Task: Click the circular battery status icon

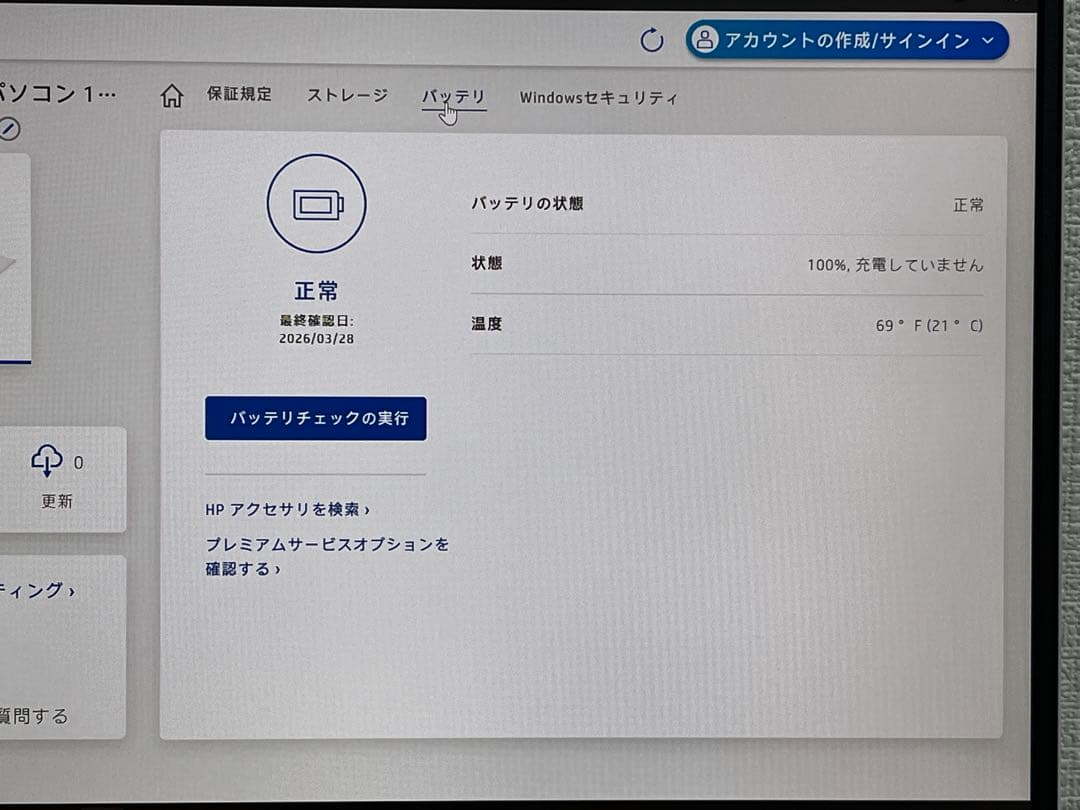Action: coord(316,203)
